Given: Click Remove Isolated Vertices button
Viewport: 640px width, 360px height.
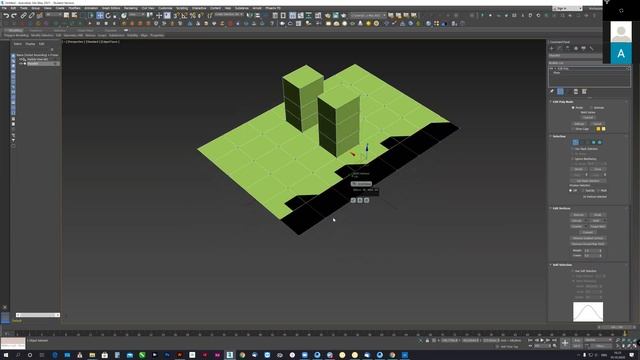Looking at the screenshot, I should click(x=588, y=238).
